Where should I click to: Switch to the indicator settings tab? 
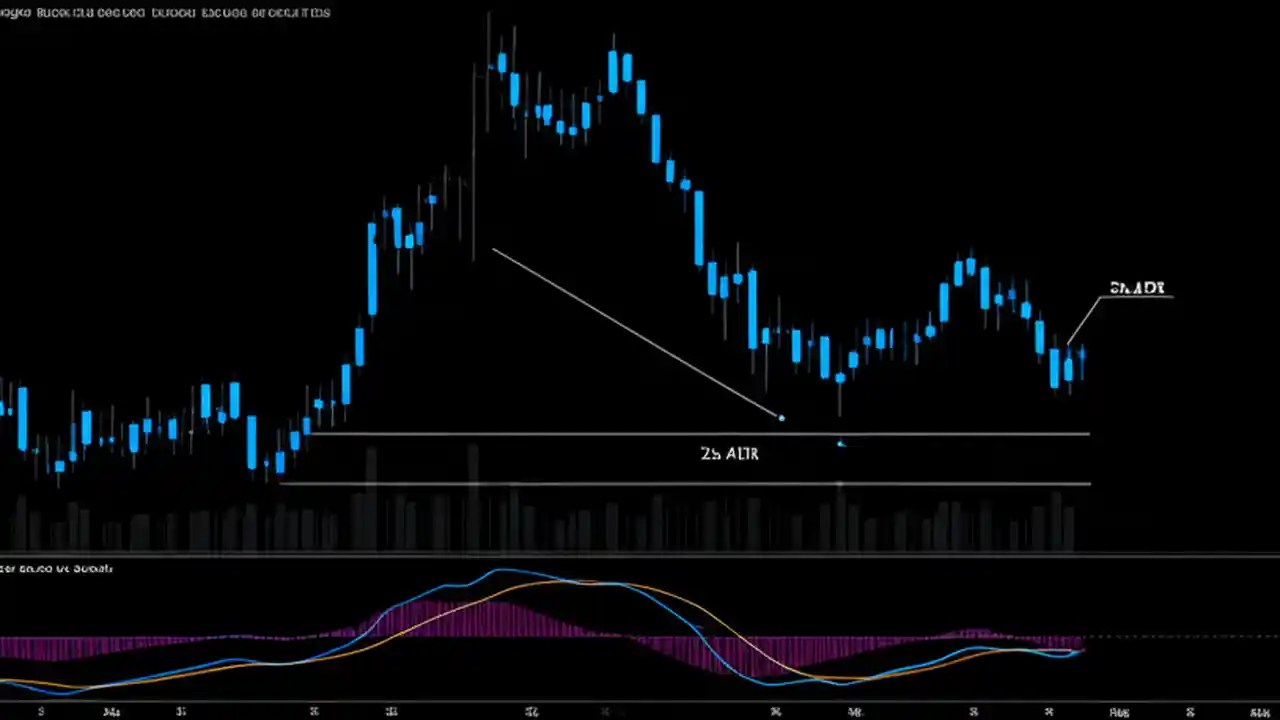coord(57,568)
